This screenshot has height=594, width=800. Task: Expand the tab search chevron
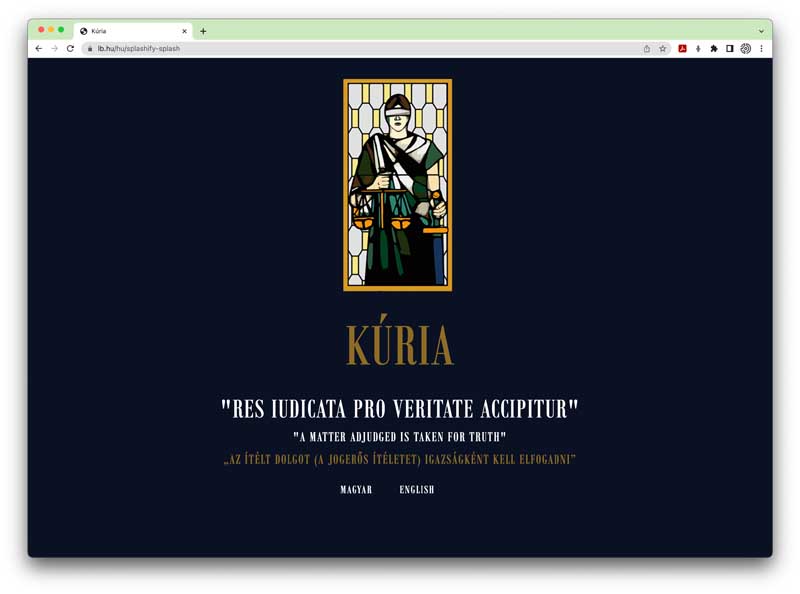(x=761, y=31)
